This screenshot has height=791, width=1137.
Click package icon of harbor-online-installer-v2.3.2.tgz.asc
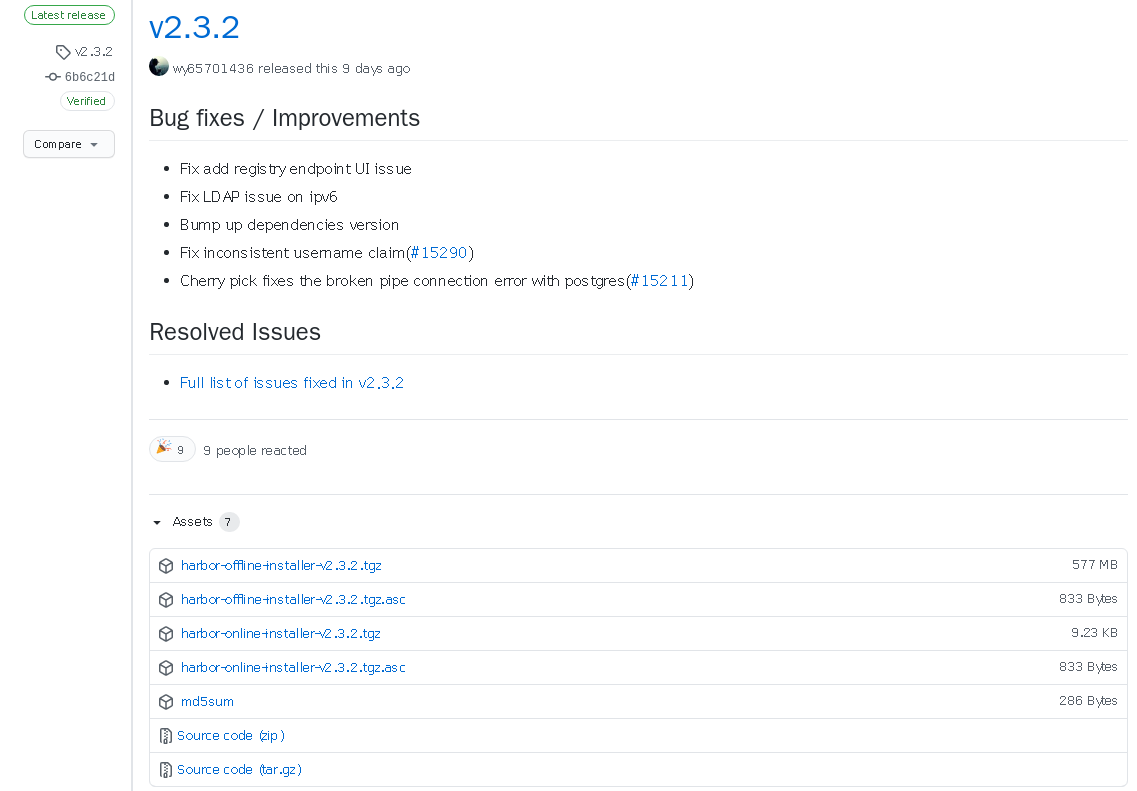click(x=166, y=668)
